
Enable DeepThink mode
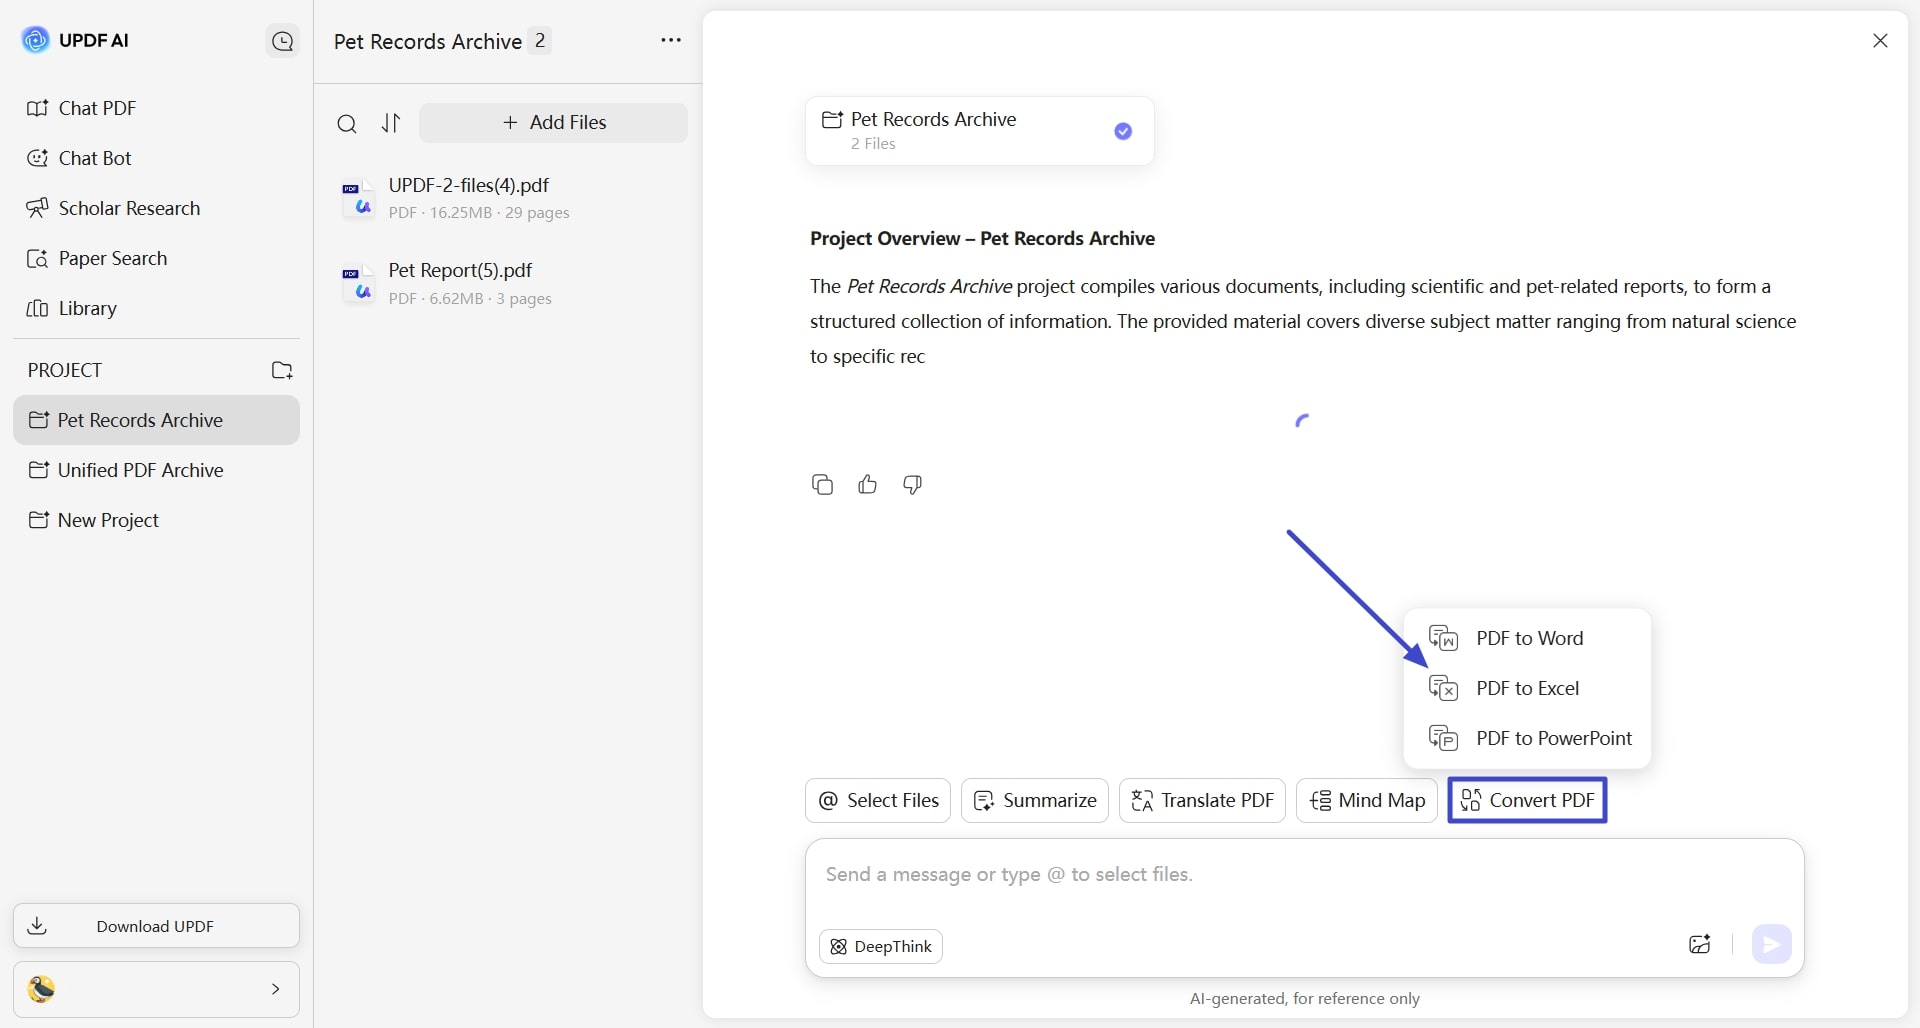pos(880,946)
